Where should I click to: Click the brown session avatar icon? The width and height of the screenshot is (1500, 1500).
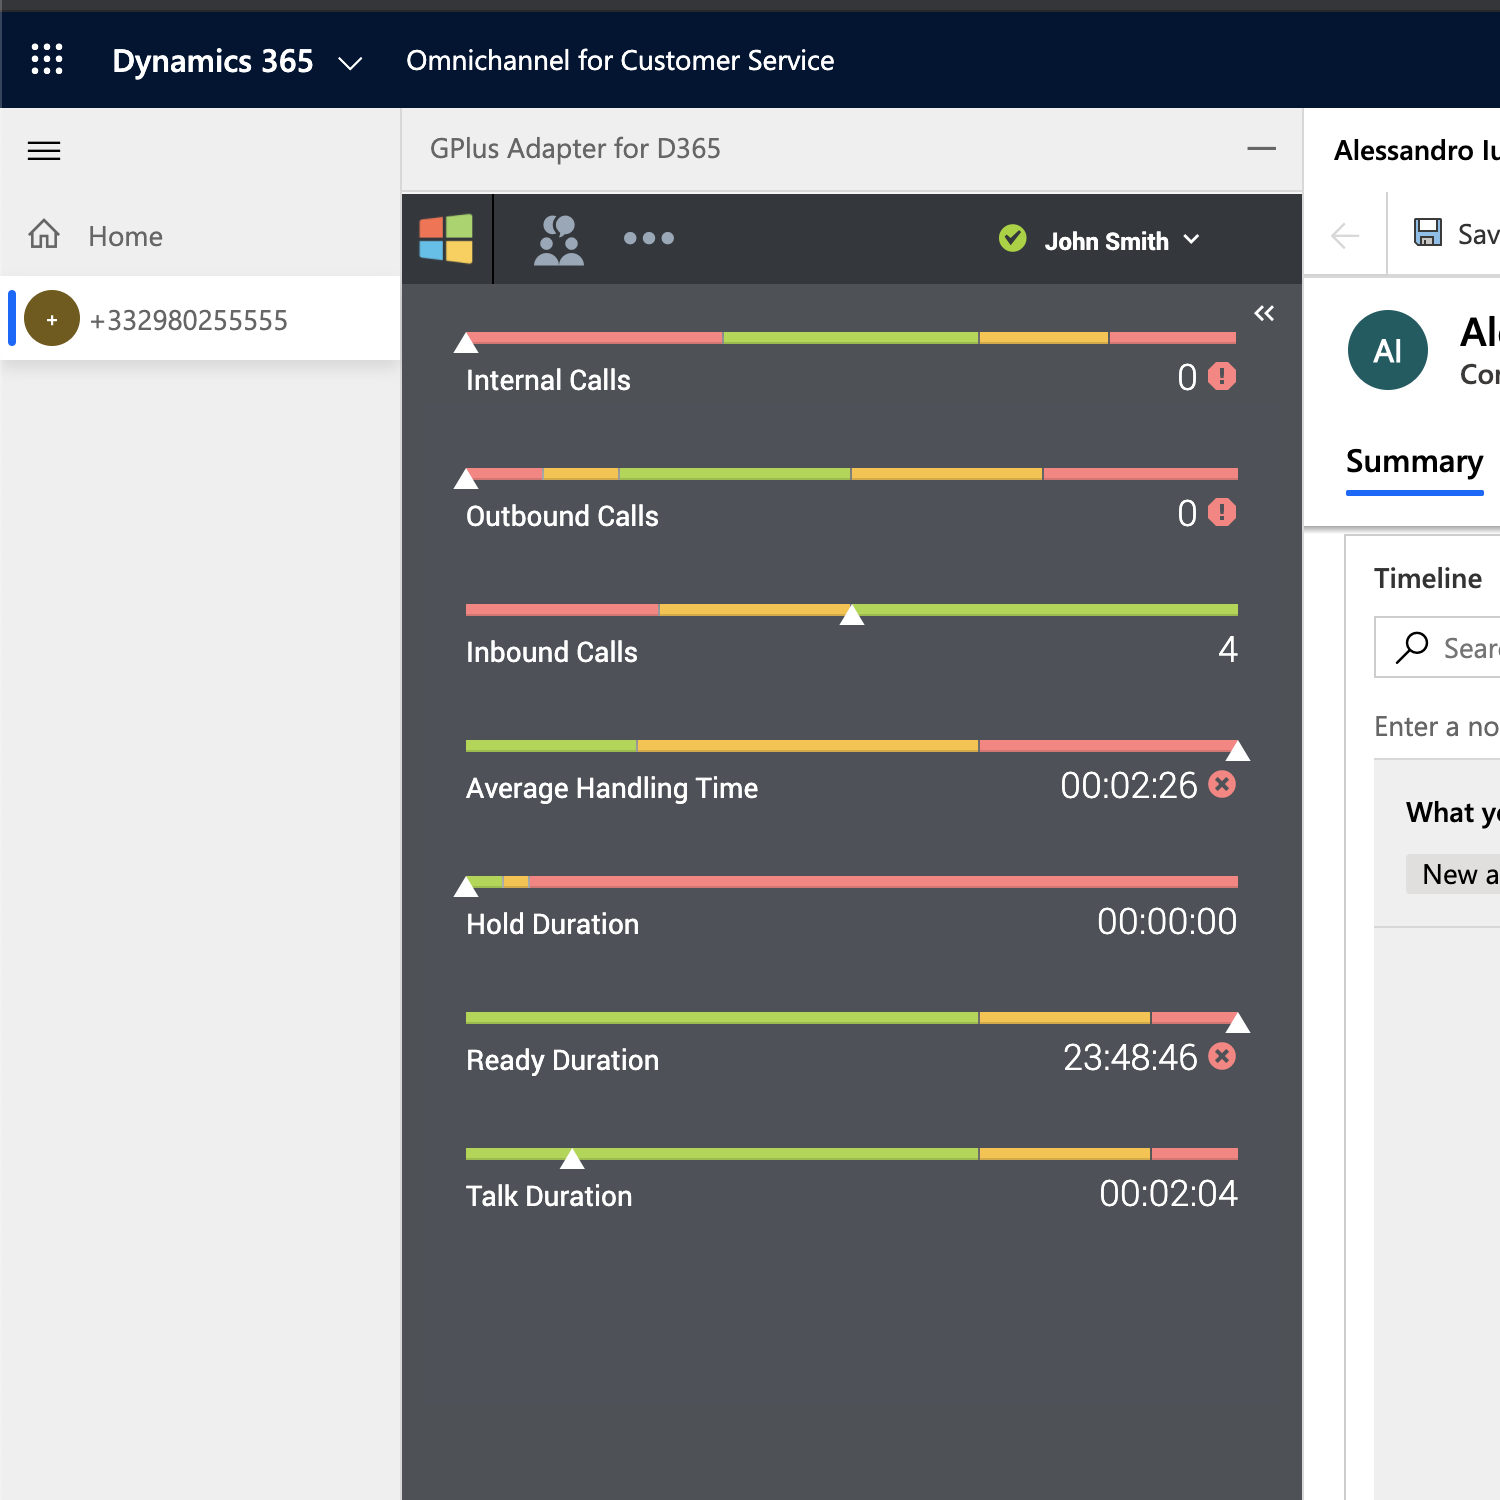point(52,319)
